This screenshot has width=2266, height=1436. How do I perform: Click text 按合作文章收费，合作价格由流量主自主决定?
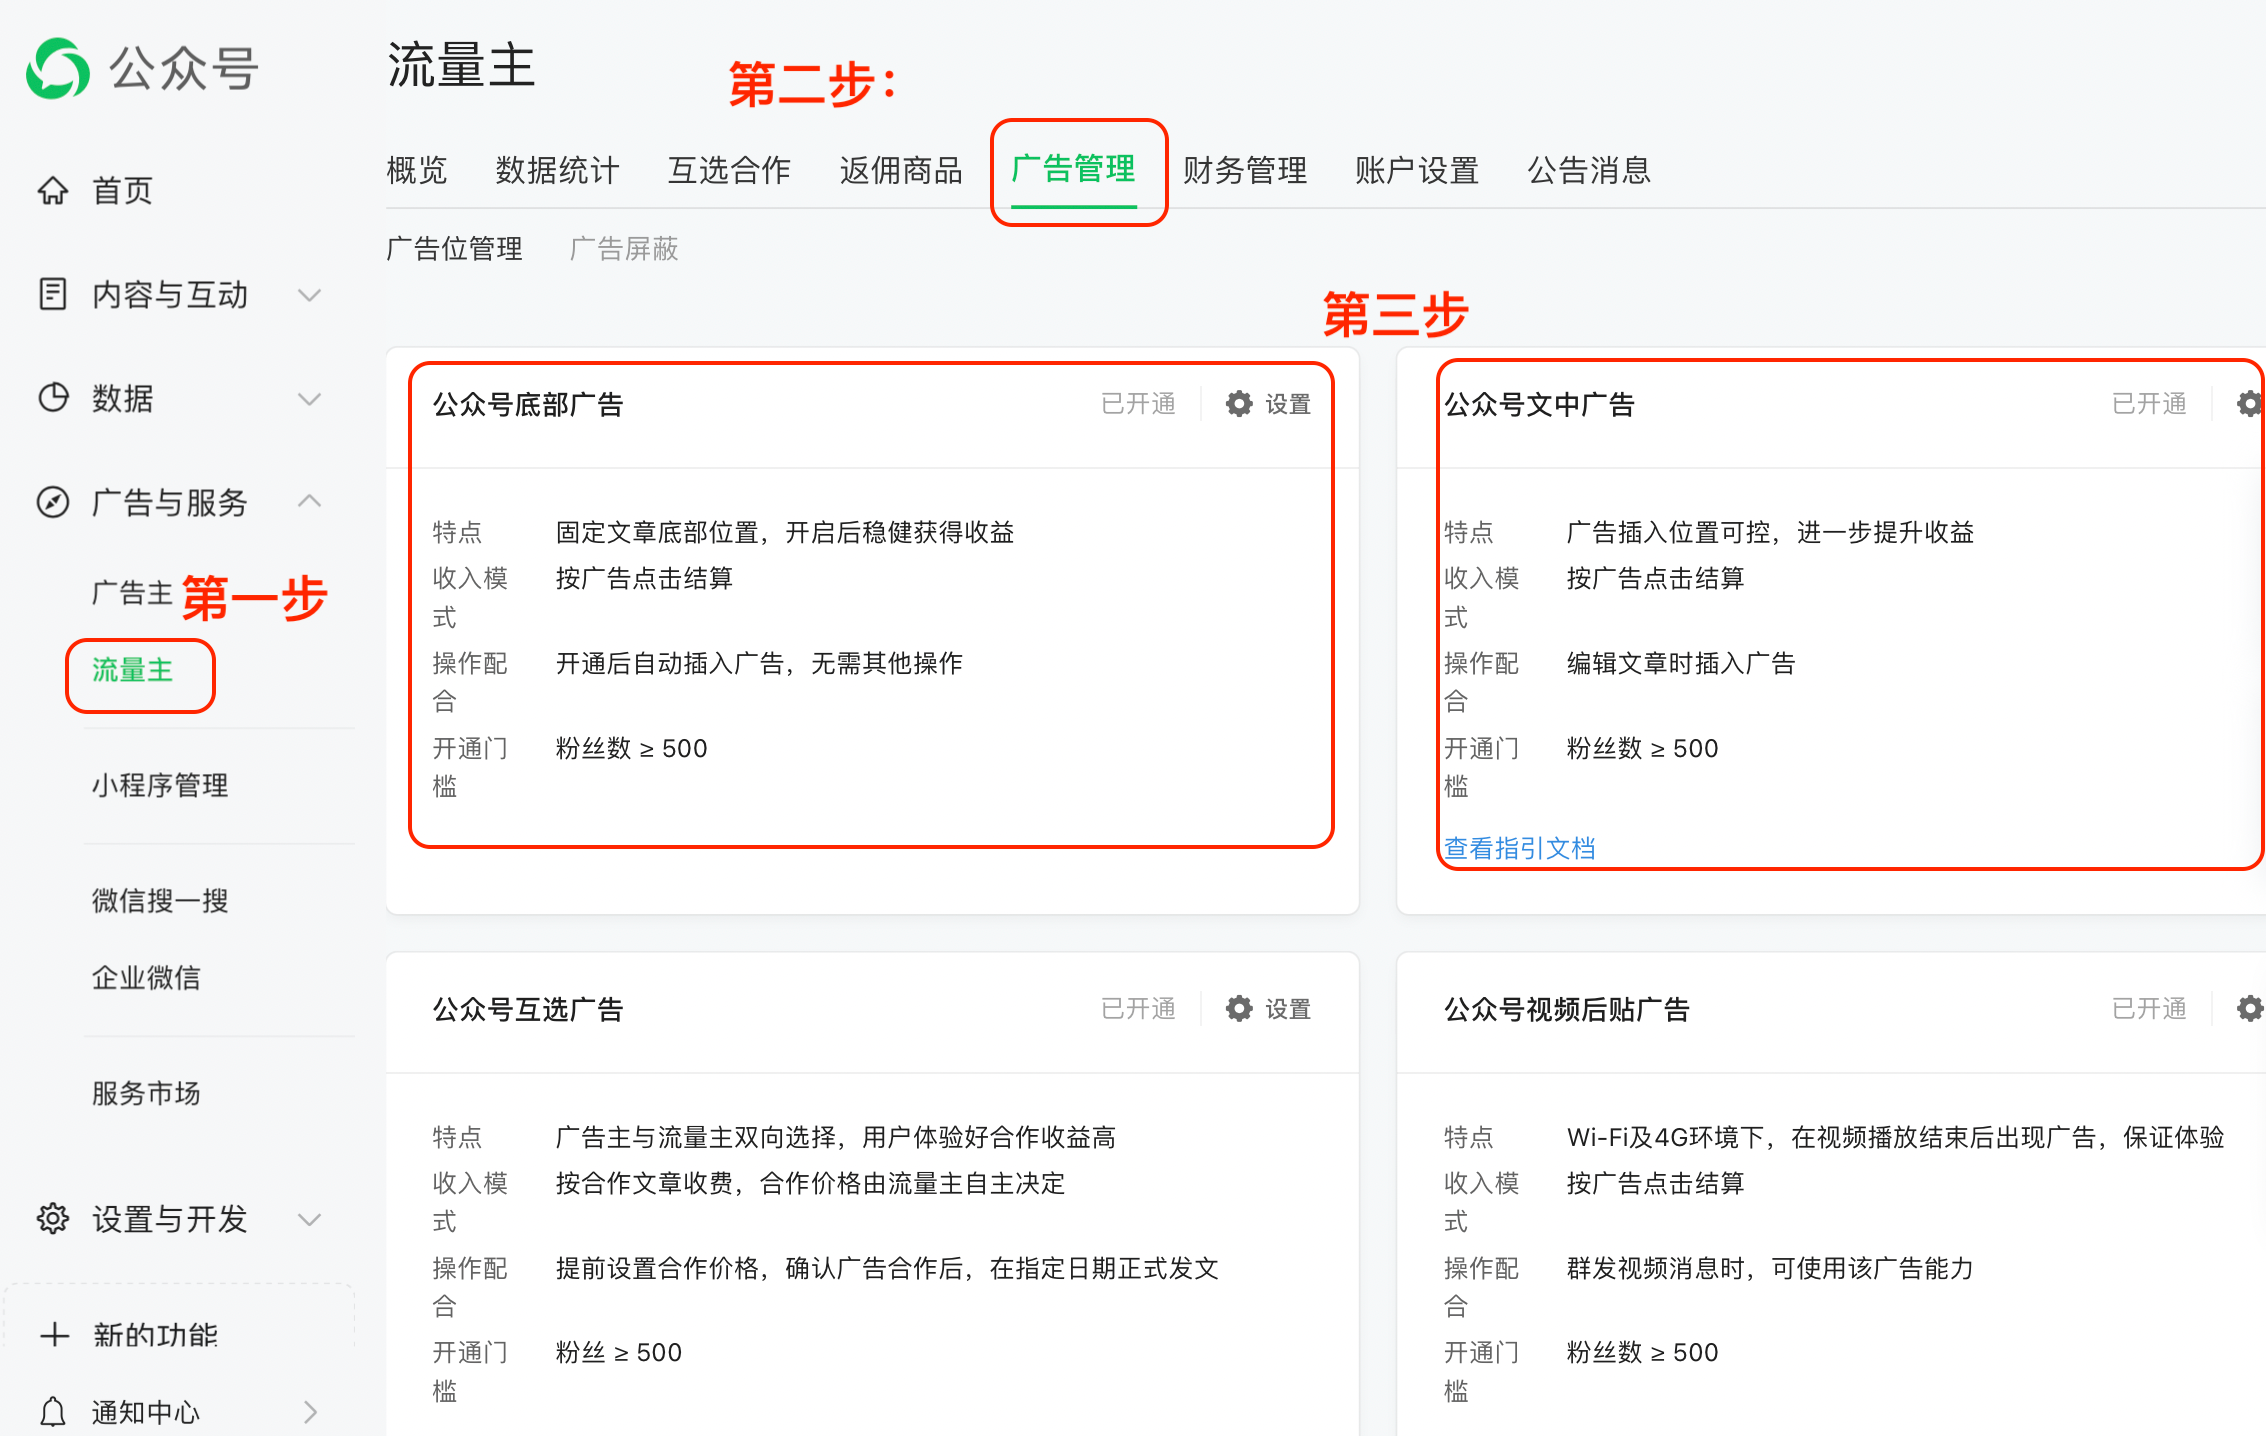[811, 1183]
